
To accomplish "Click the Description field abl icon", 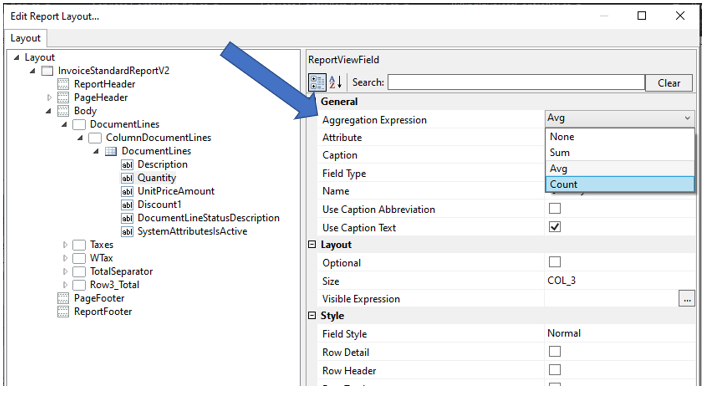I will coord(127,164).
